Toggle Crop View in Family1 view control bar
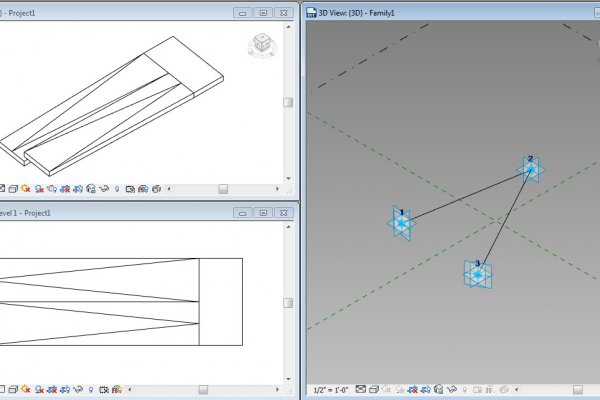Image resolution: width=600 pixels, height=400 pixels. 412,388
